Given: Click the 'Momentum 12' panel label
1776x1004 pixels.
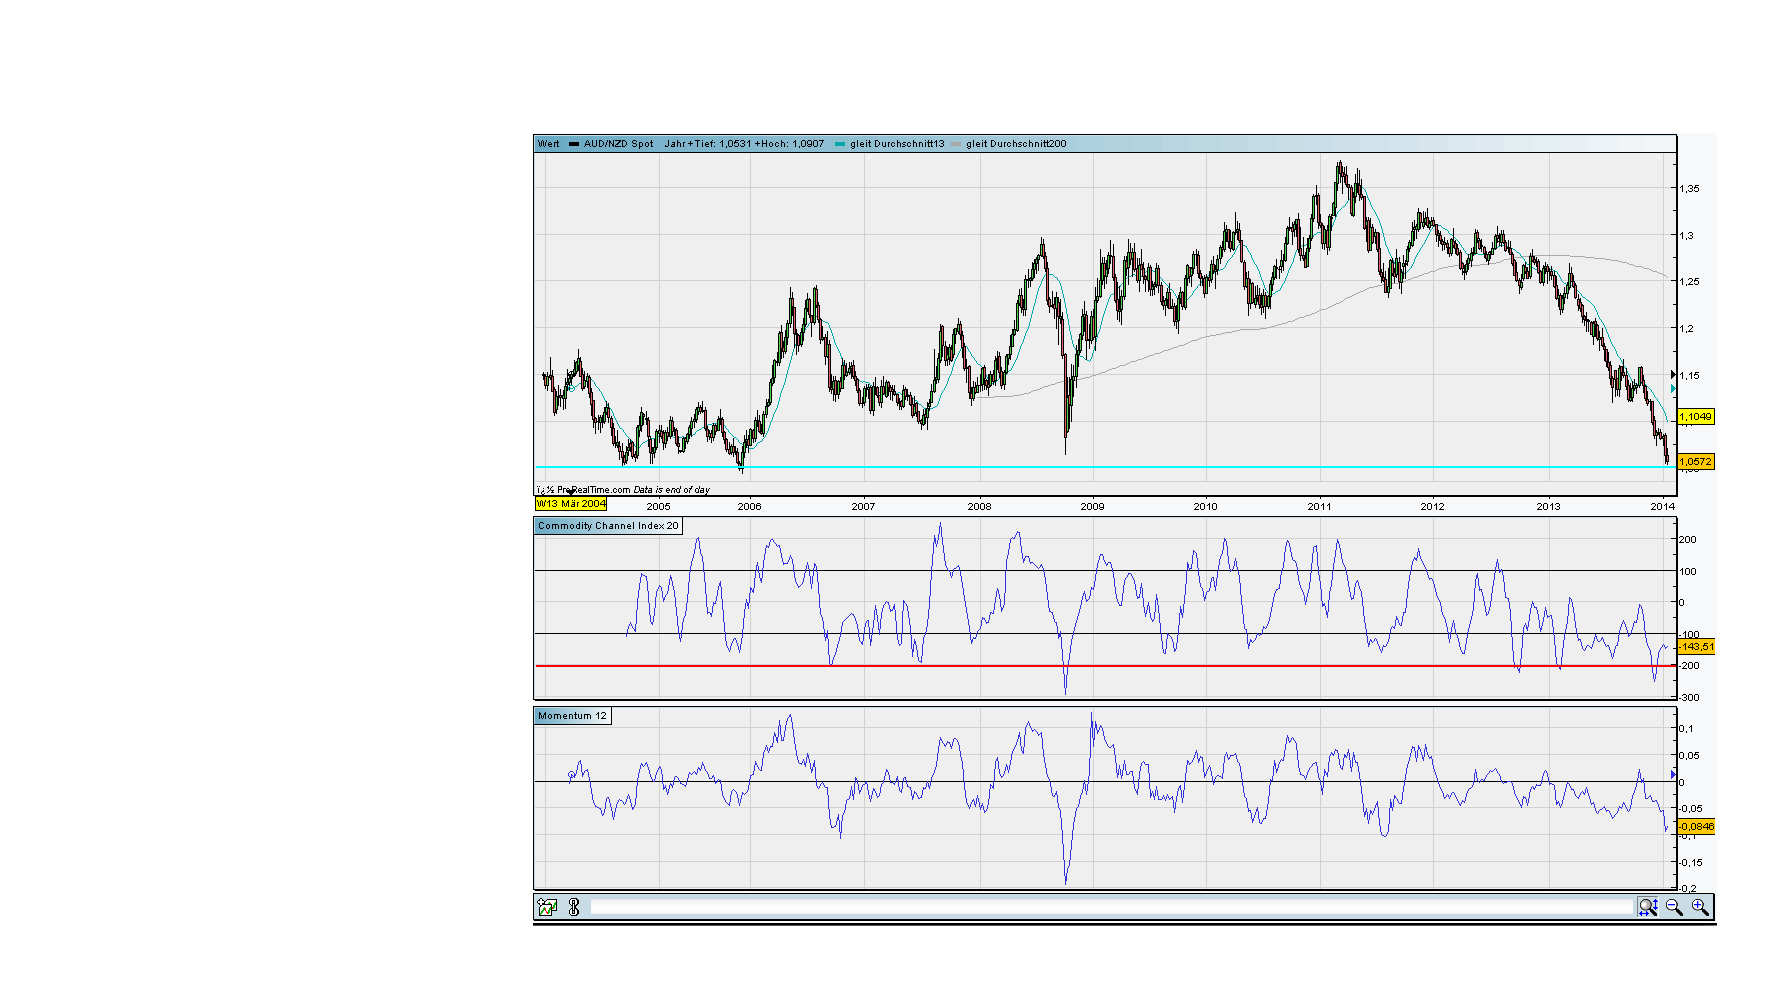Looking at the screenshot, I should click(572, 716).
